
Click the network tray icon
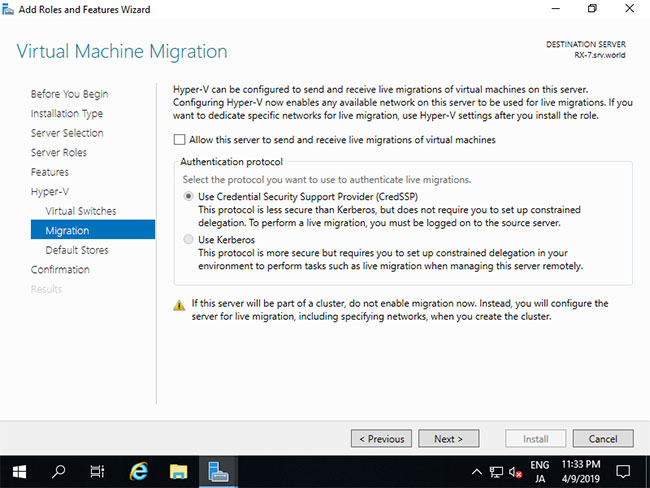[x=496, y=472]
